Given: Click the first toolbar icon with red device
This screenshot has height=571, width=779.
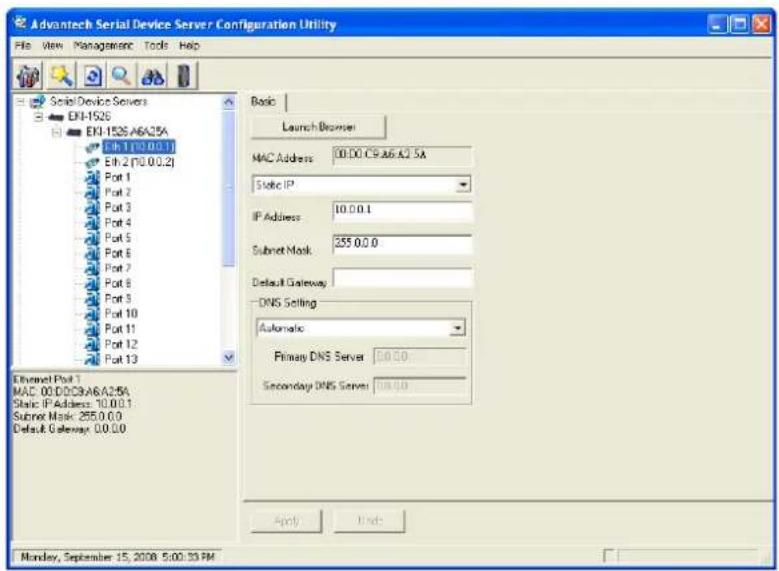Looking at the screenshot, I should (x=28, y=76).
